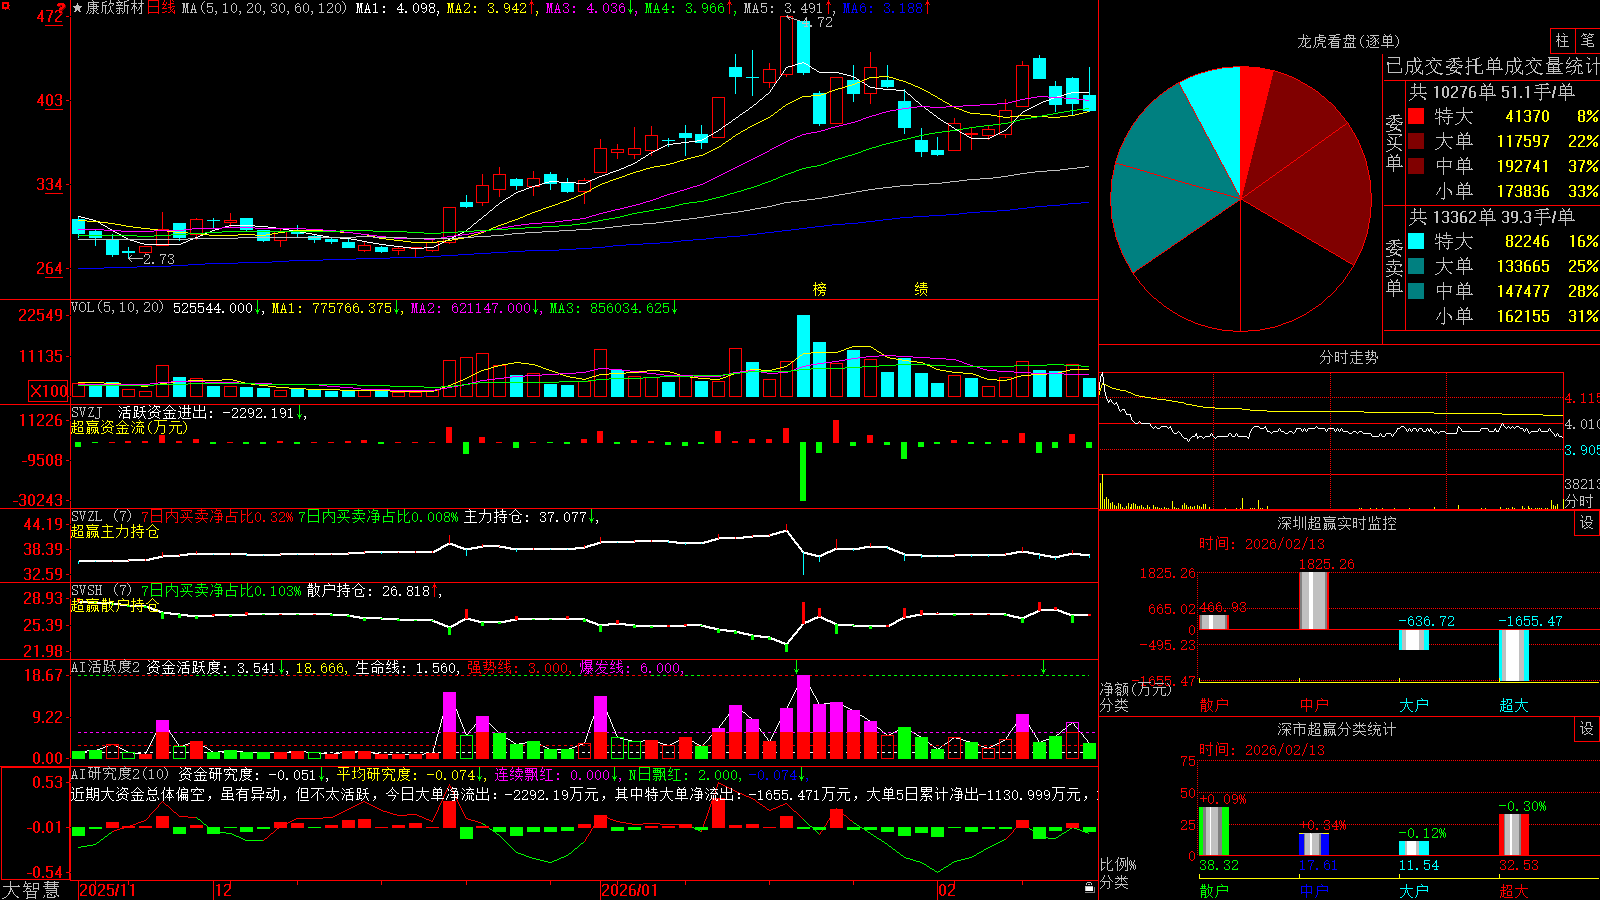The width and height of the screenshot is (1600, 900).
Task: Click the dark red 中单 buy-order swatch
Action: click(1416, 166)
